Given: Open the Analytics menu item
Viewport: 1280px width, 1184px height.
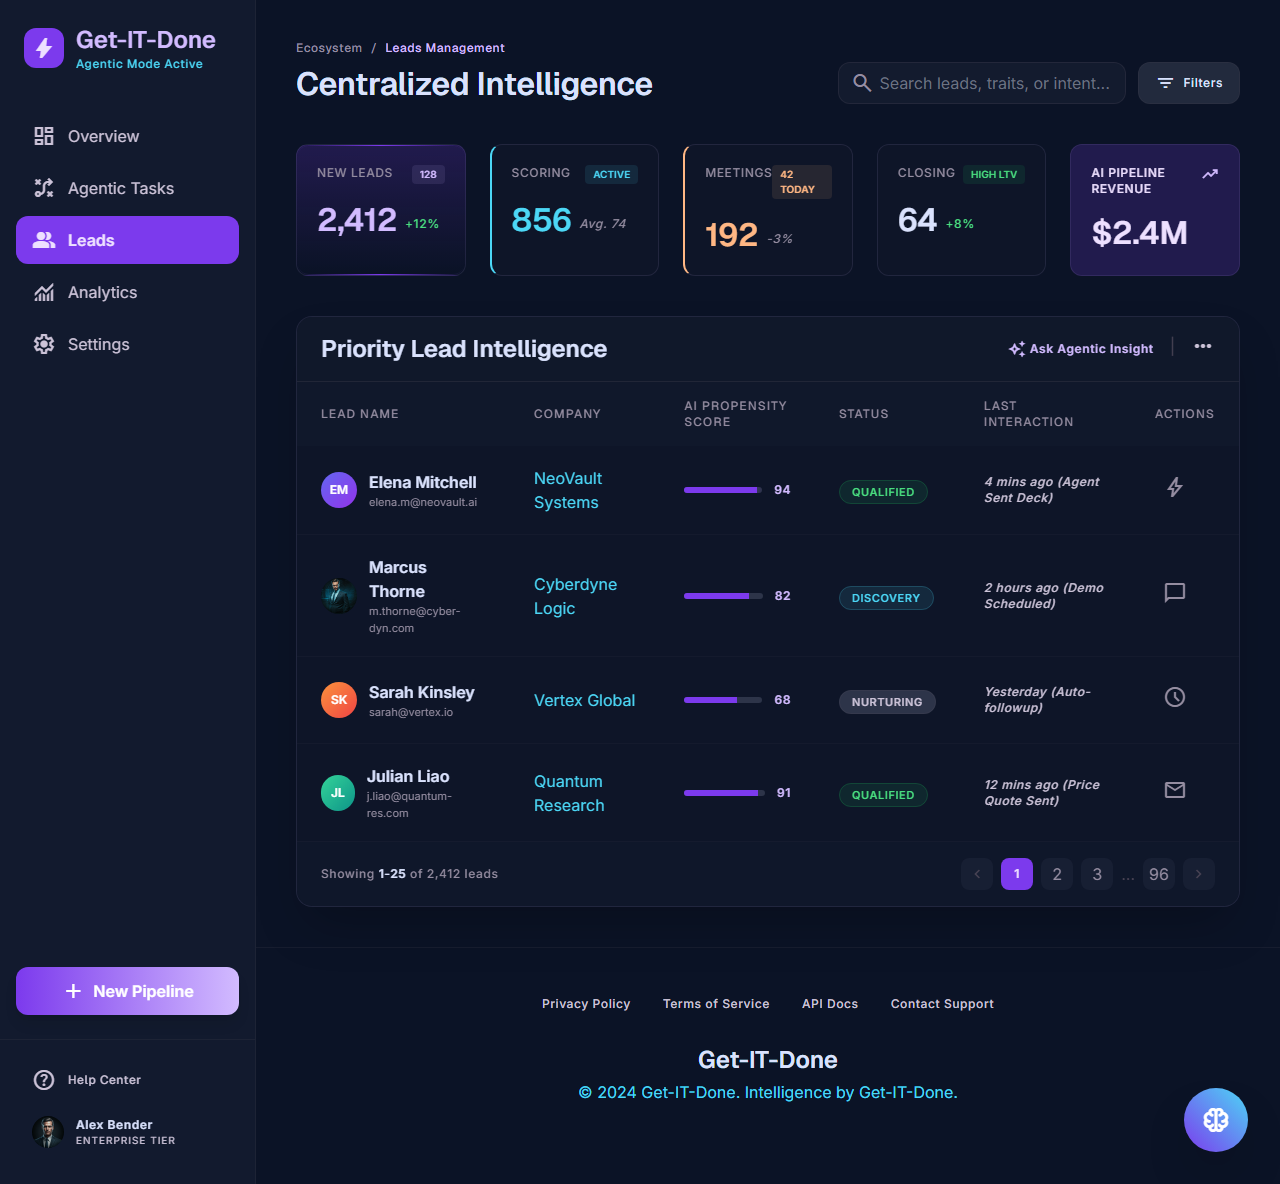Looking at the screenshot, I should tap(127, 292).
